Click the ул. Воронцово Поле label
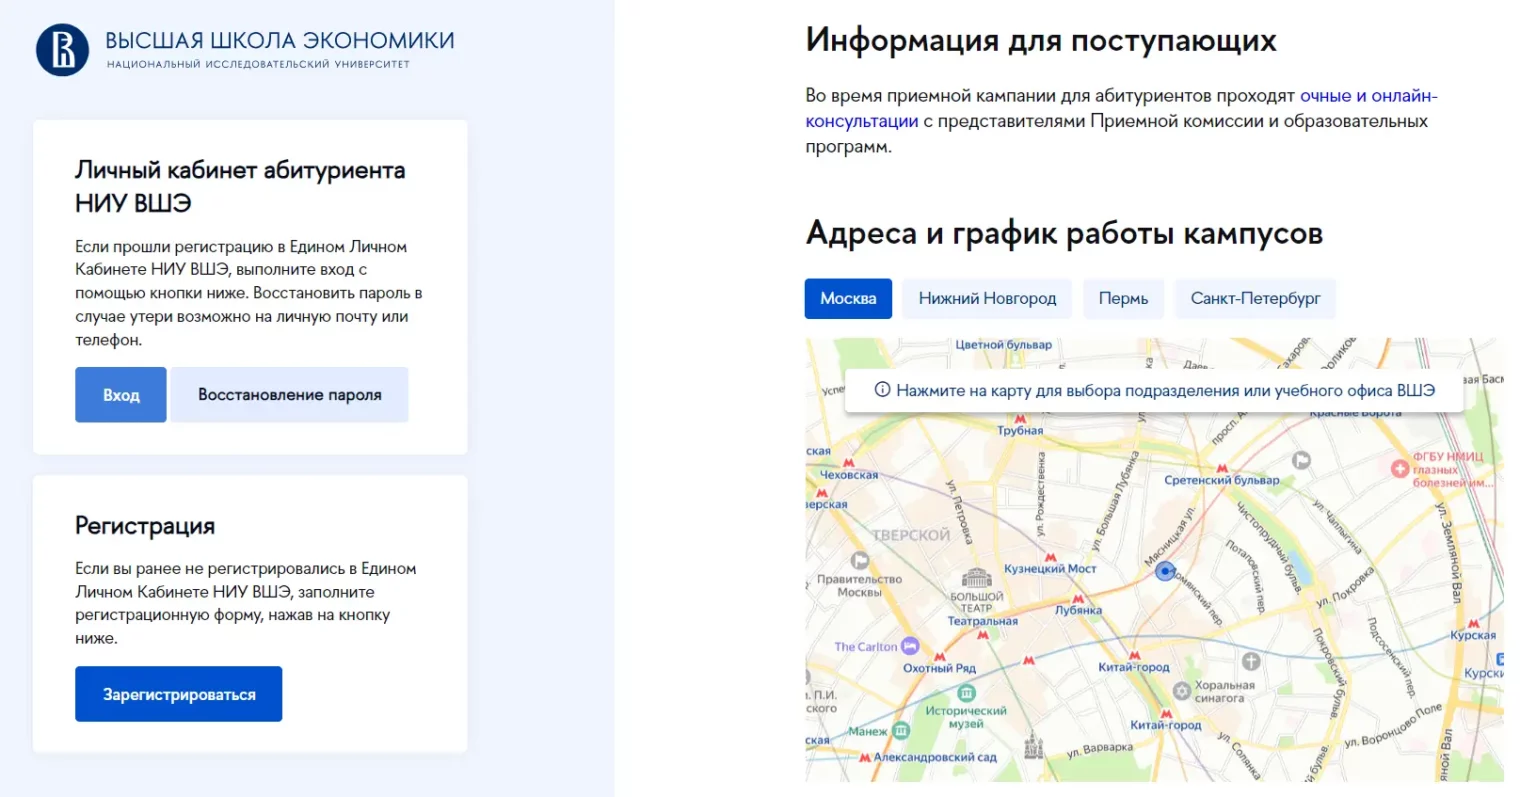This screenshot has width=1536, height=797. tap(1394, 725)
